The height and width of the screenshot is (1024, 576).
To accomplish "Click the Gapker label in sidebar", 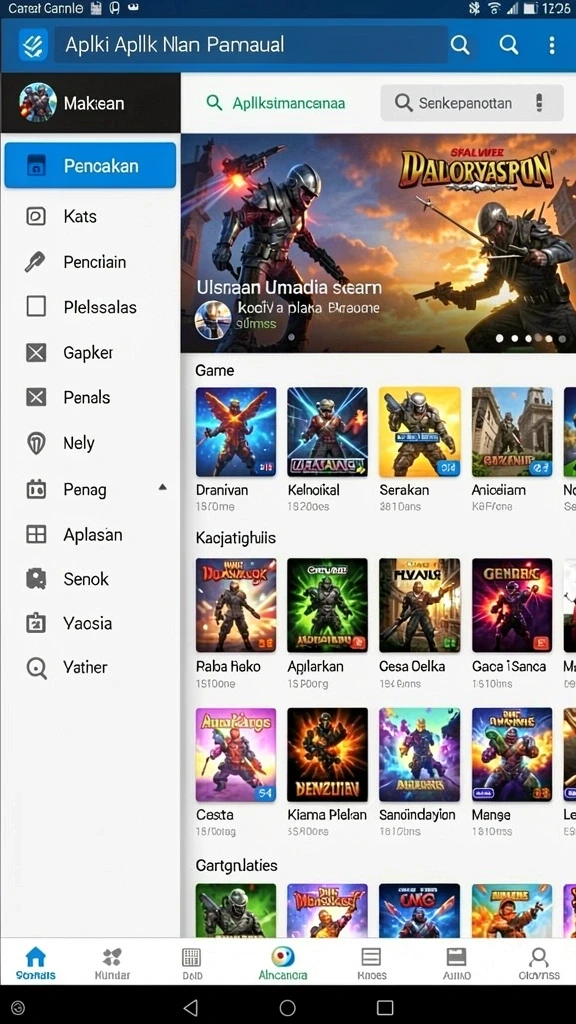I will (x=88, y=353).
